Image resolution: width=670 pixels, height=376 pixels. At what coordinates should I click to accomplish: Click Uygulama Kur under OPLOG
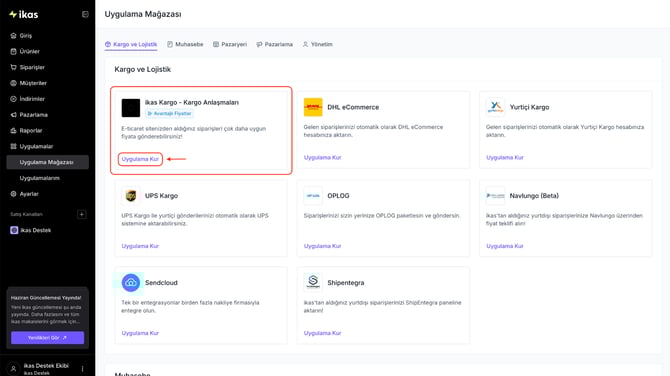pos(322,246)
